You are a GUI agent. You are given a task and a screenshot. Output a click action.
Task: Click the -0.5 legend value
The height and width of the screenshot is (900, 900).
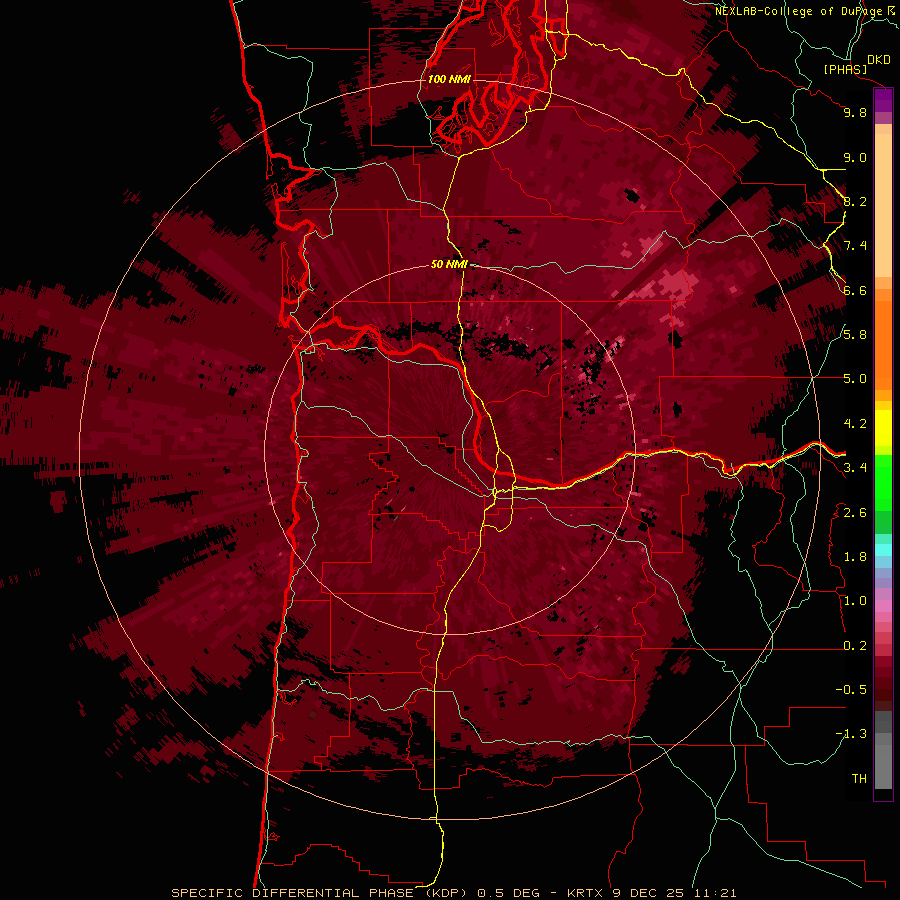tap(851, 690)
